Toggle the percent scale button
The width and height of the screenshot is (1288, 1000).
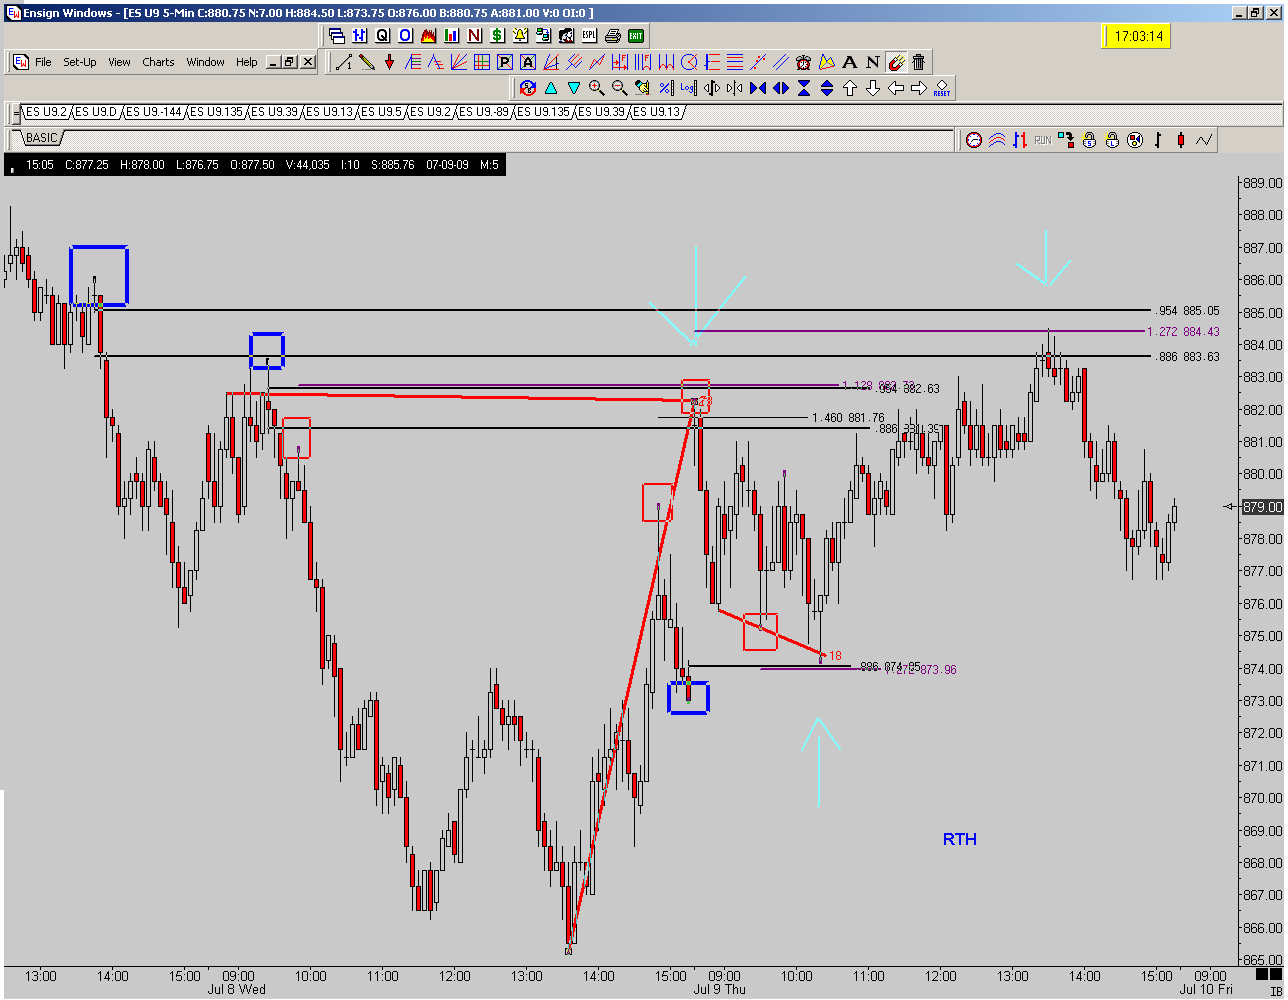coord(665,88)
